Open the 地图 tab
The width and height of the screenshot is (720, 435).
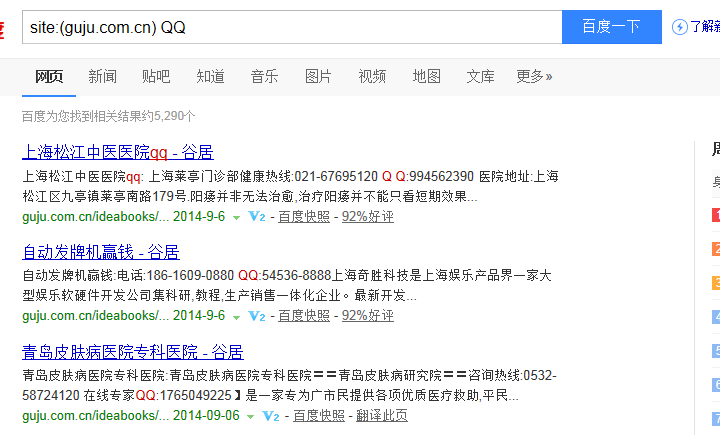click(427, 76)
